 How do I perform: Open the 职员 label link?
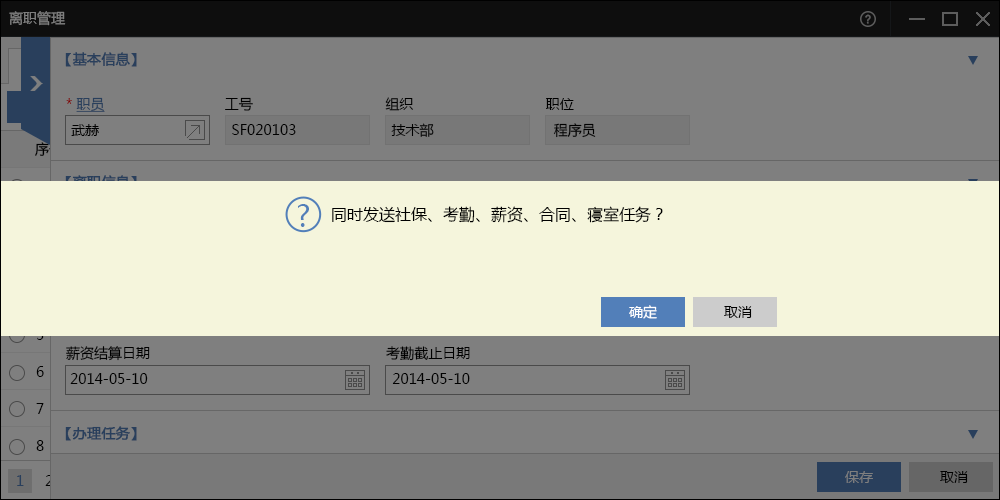pos(90,104)
